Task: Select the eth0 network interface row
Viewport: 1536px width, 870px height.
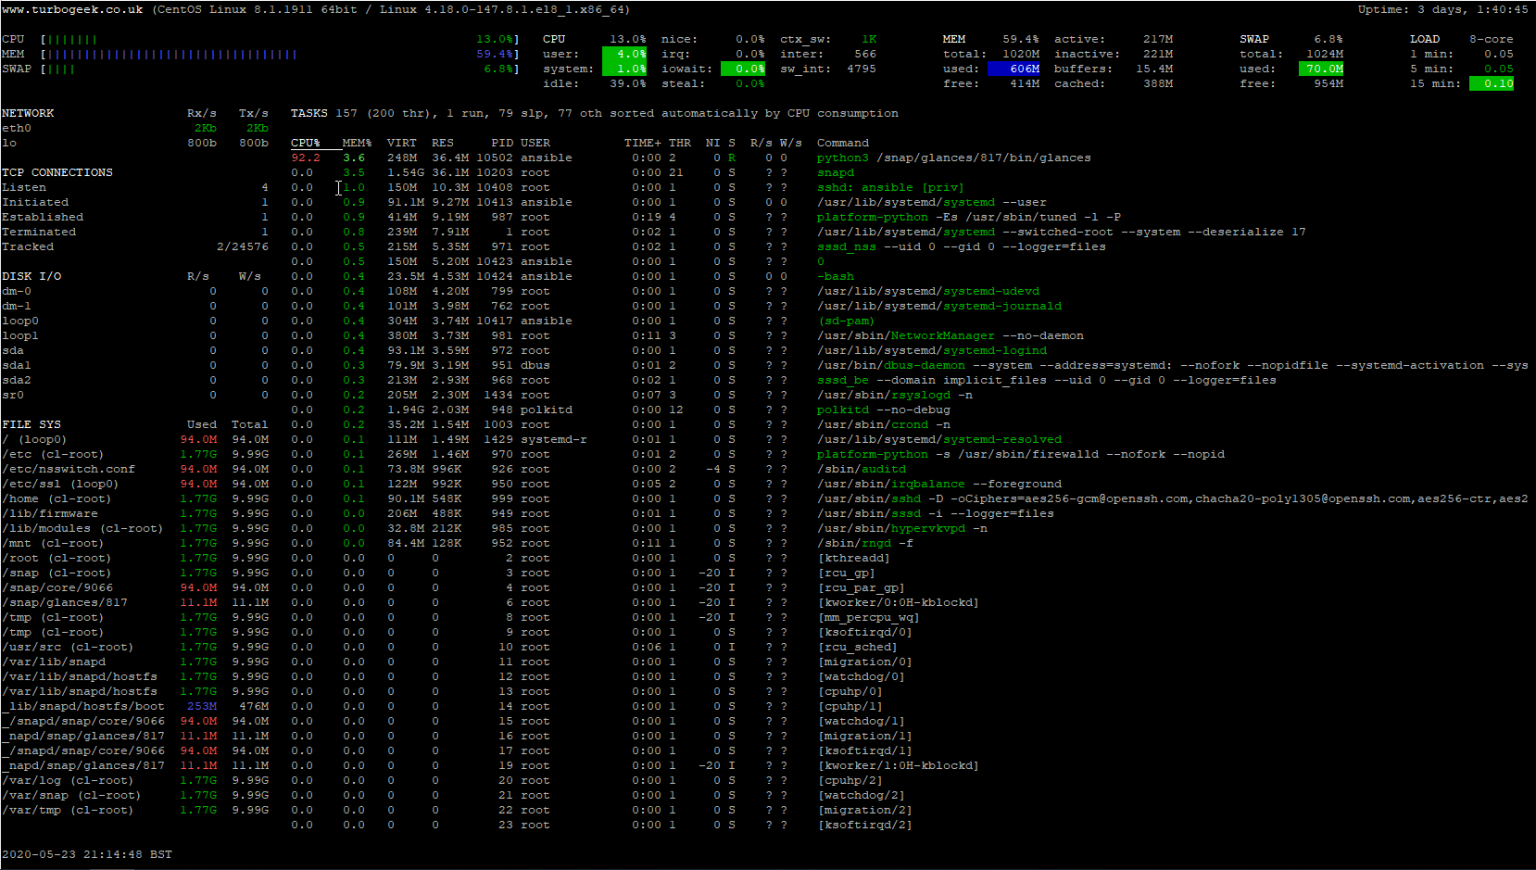Action: (x=135, y=128)
